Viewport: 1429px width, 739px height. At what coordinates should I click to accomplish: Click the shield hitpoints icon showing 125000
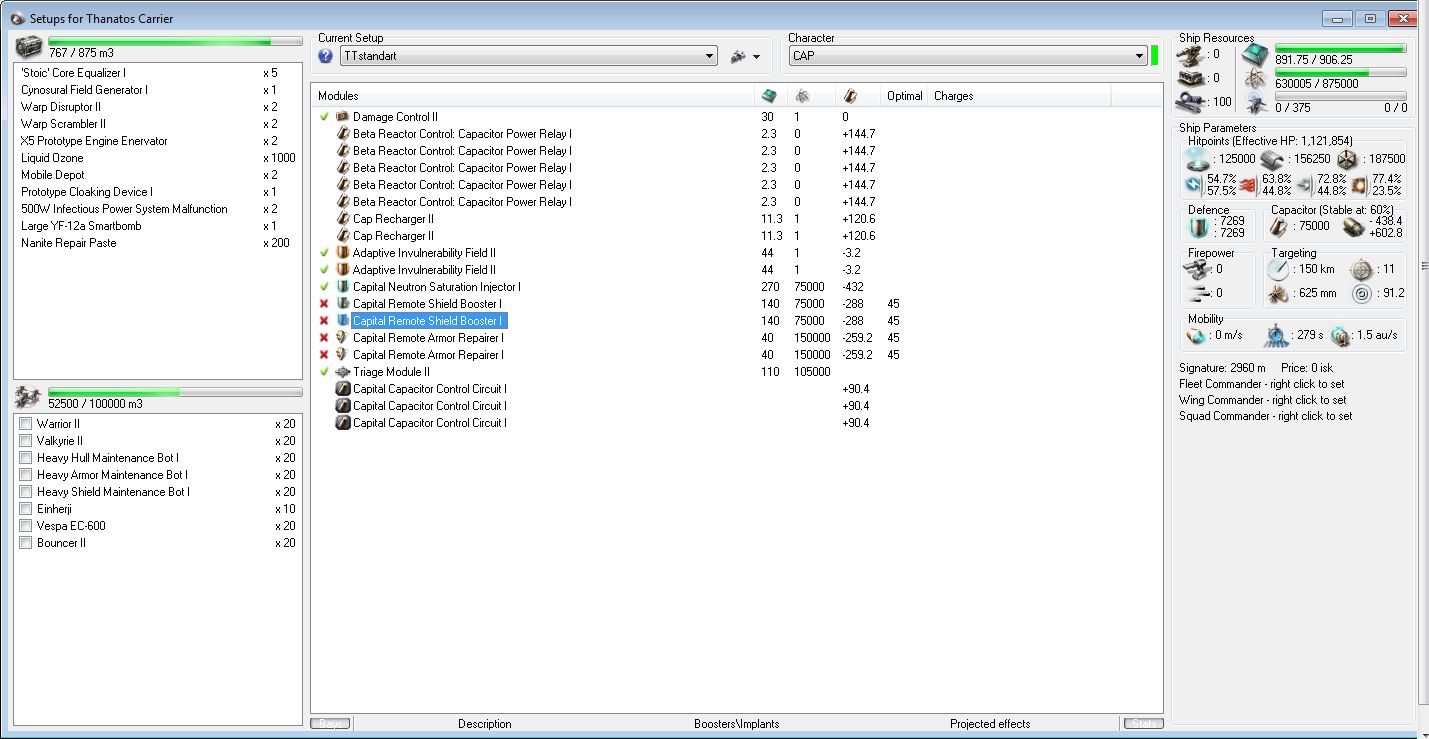point(1196,159)
